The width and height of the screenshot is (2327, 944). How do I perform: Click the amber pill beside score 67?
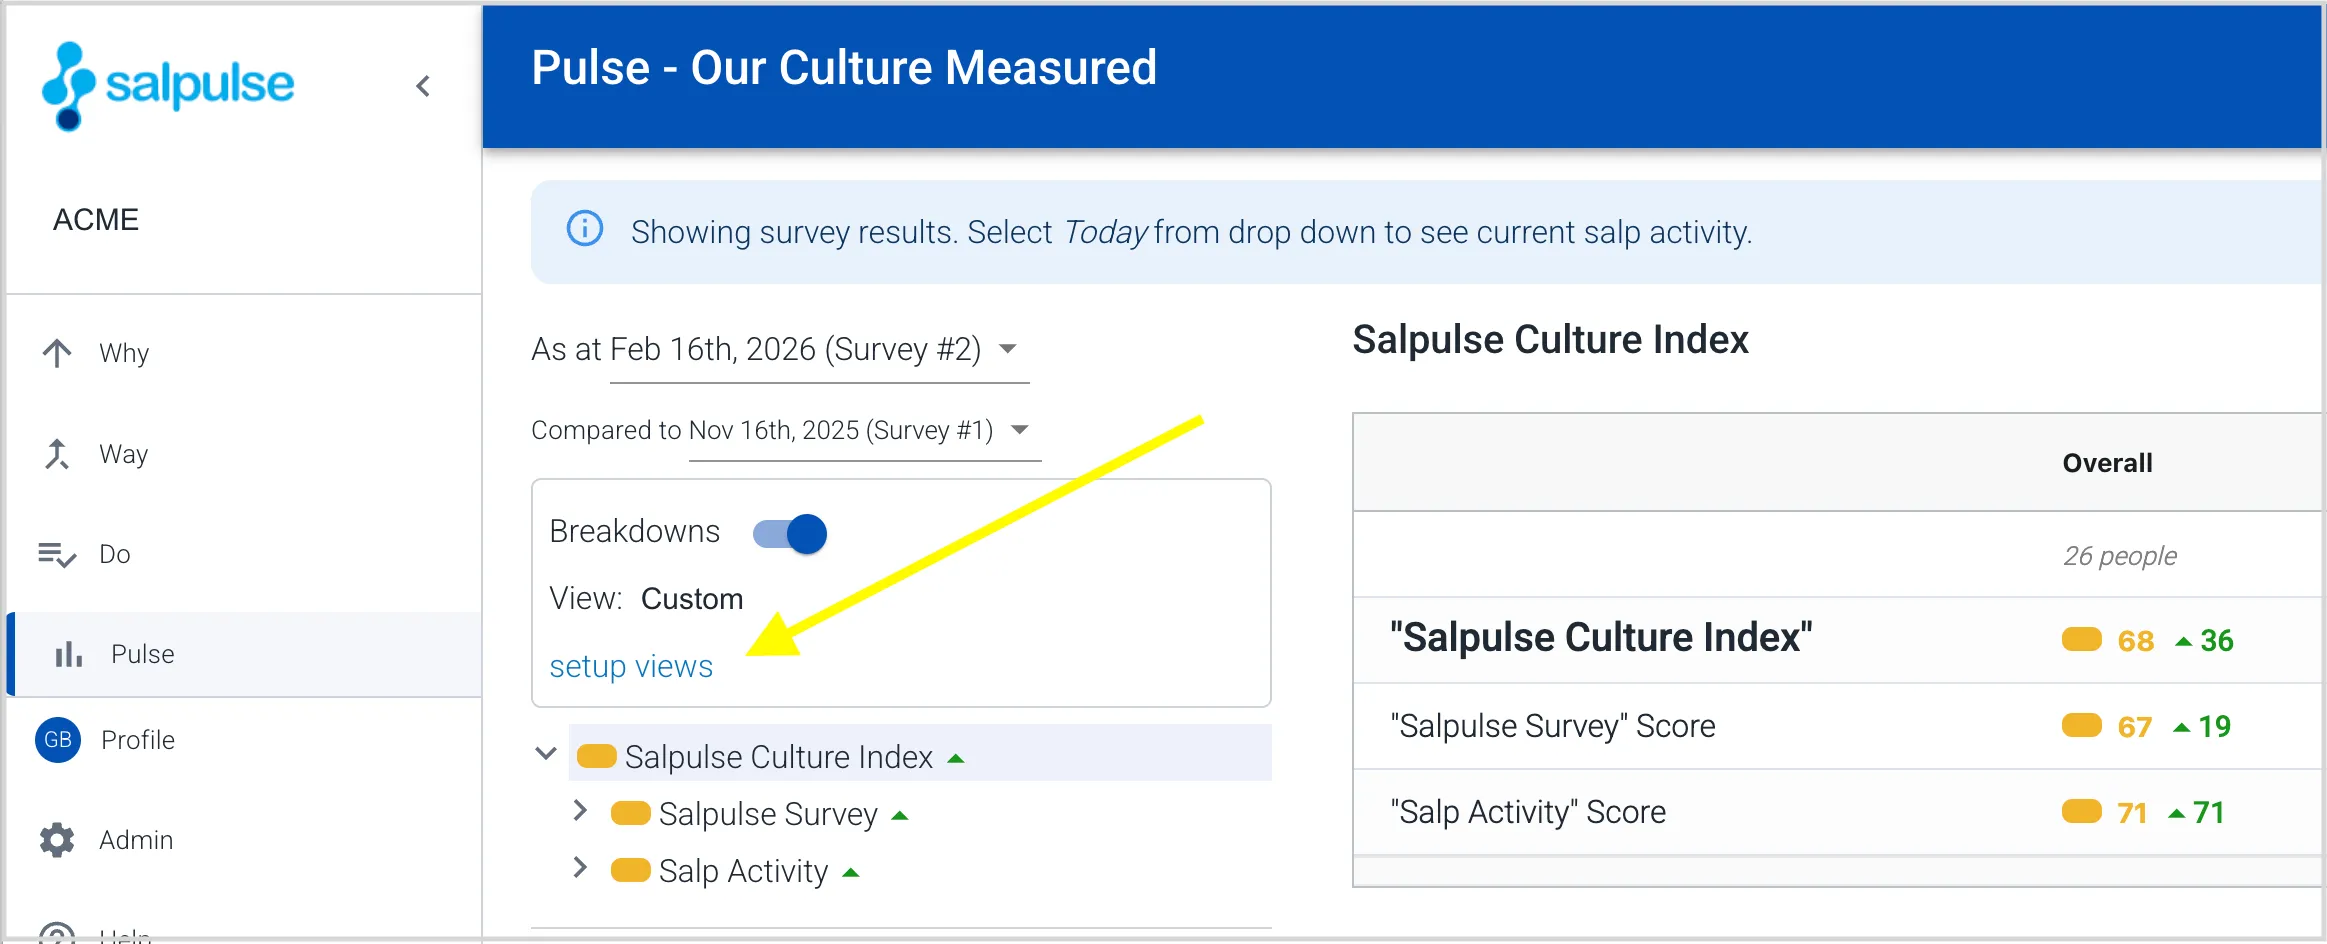click(x=2082, y=725)
